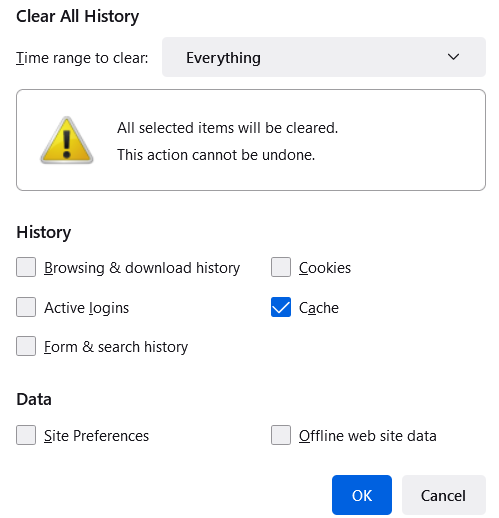Viewport: 499px width, 518px height.
Task: Dismiss the dialog with Cancel
Action: (444, 495)
